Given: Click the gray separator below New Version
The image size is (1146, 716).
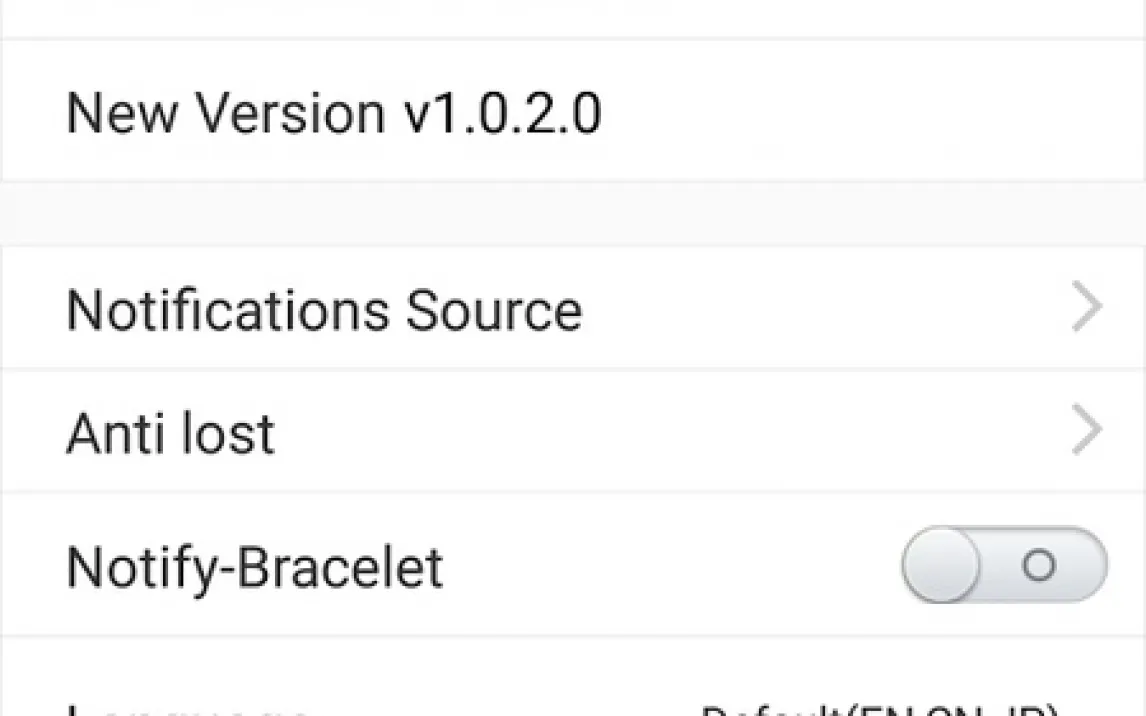Looking at the screenshot, I should 572,213.
